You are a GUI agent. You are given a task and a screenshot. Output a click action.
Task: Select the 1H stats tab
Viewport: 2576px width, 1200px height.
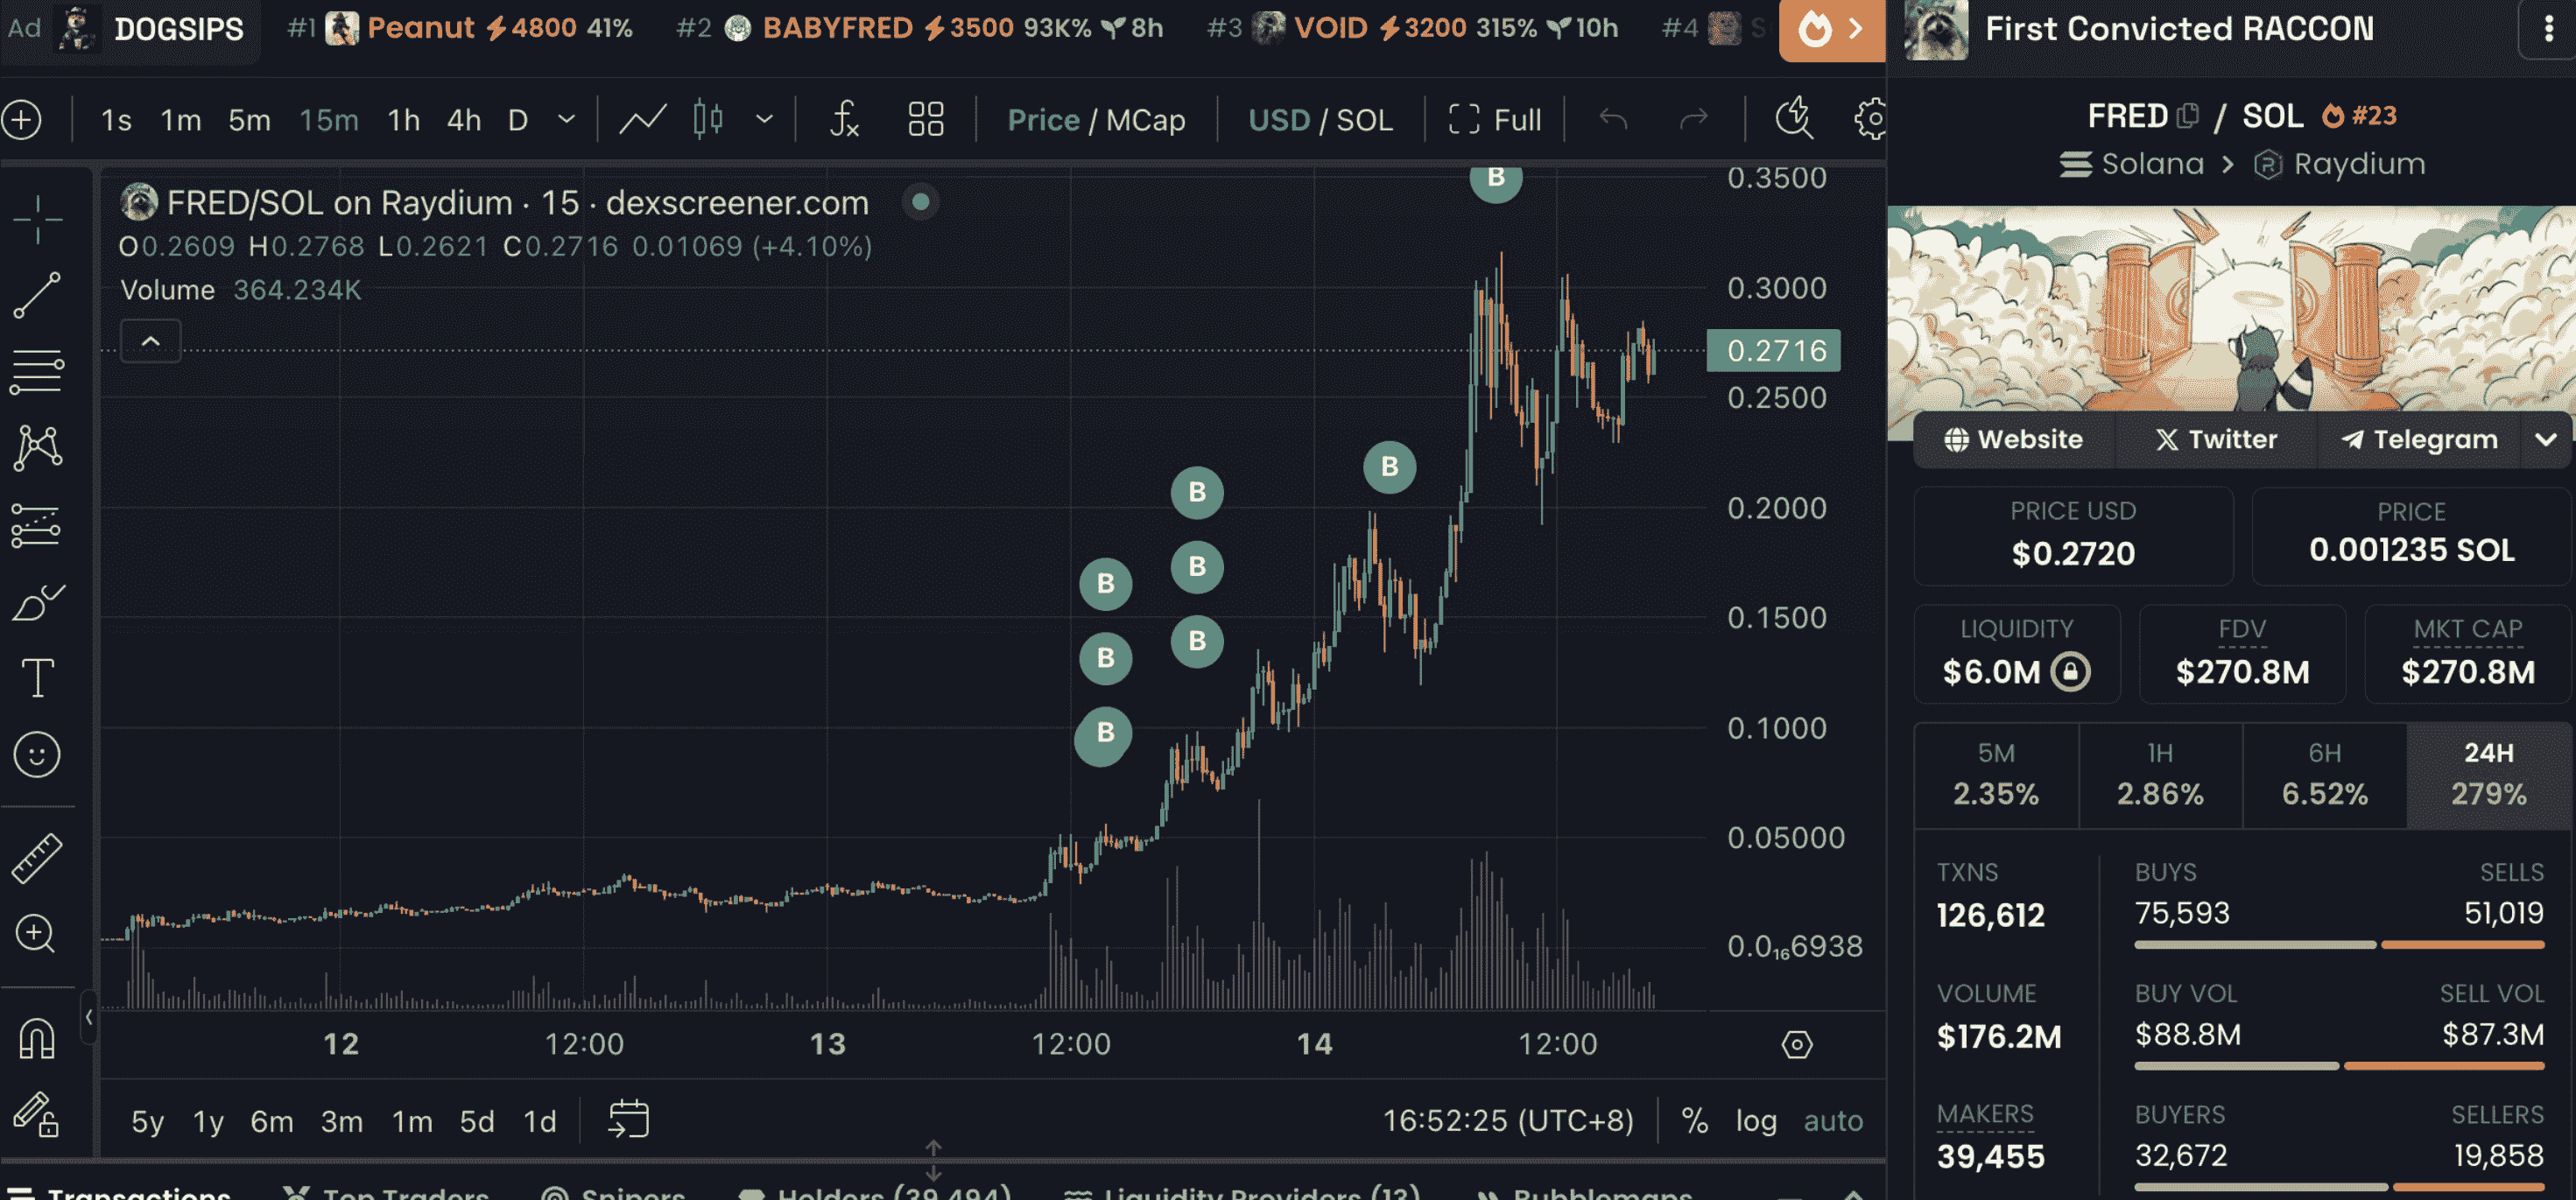point(2160,774)
